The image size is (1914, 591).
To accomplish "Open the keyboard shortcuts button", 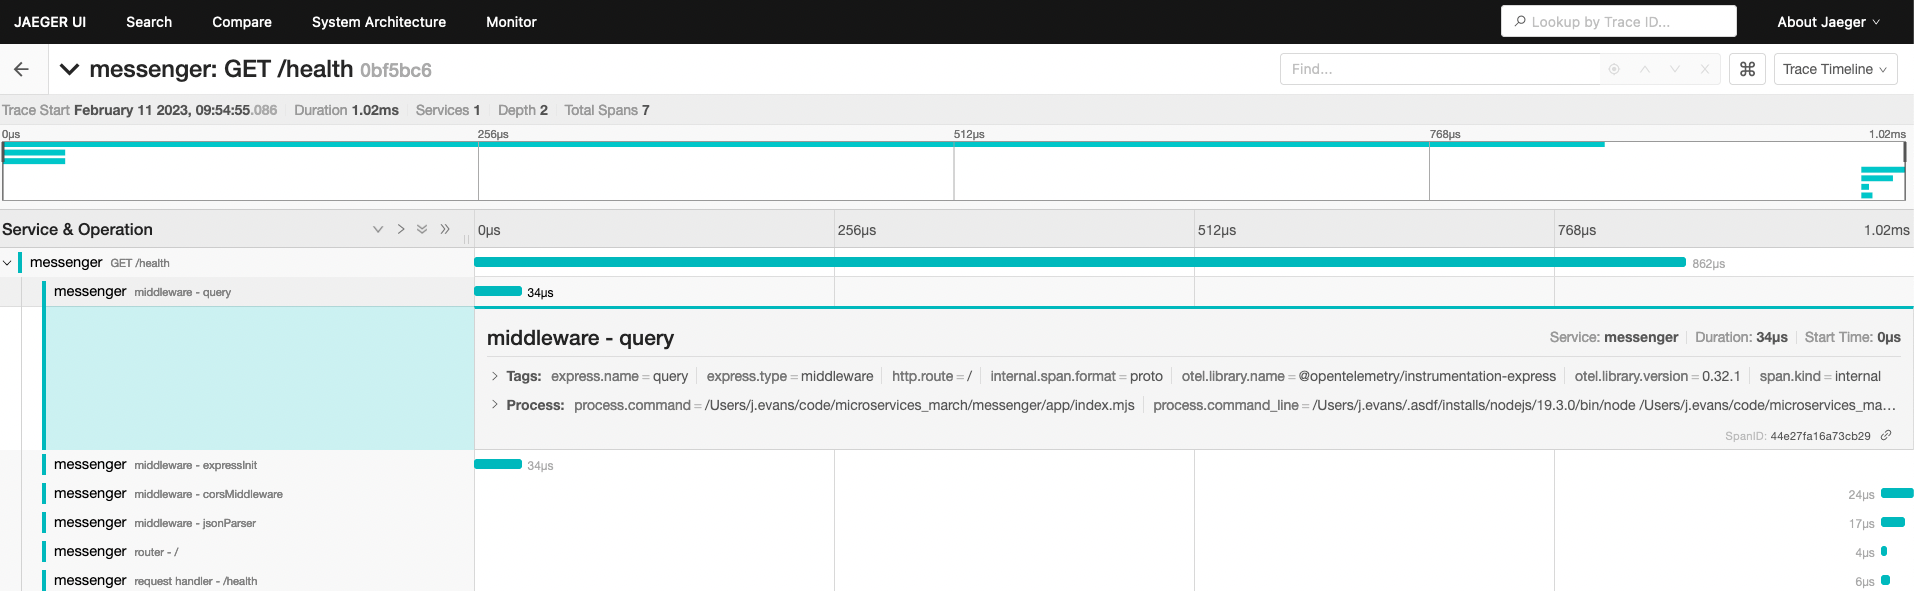I will point(1747,69).
